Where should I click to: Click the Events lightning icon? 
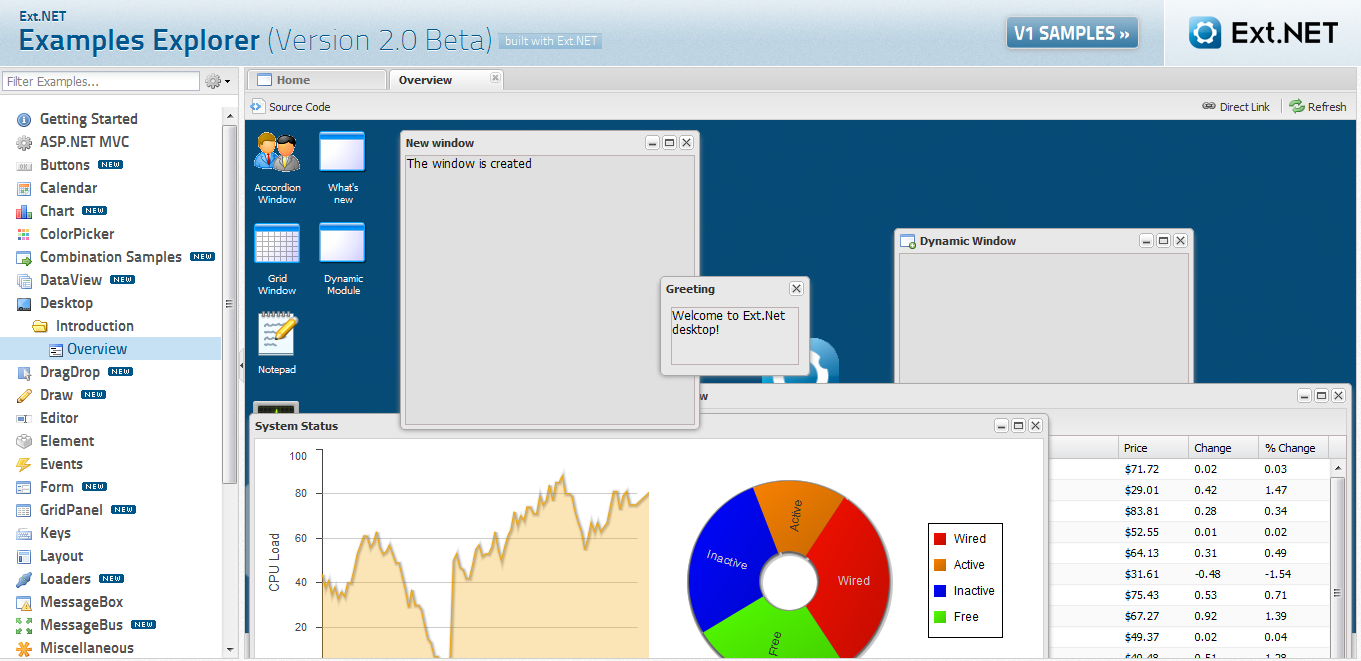pos(24,464)
